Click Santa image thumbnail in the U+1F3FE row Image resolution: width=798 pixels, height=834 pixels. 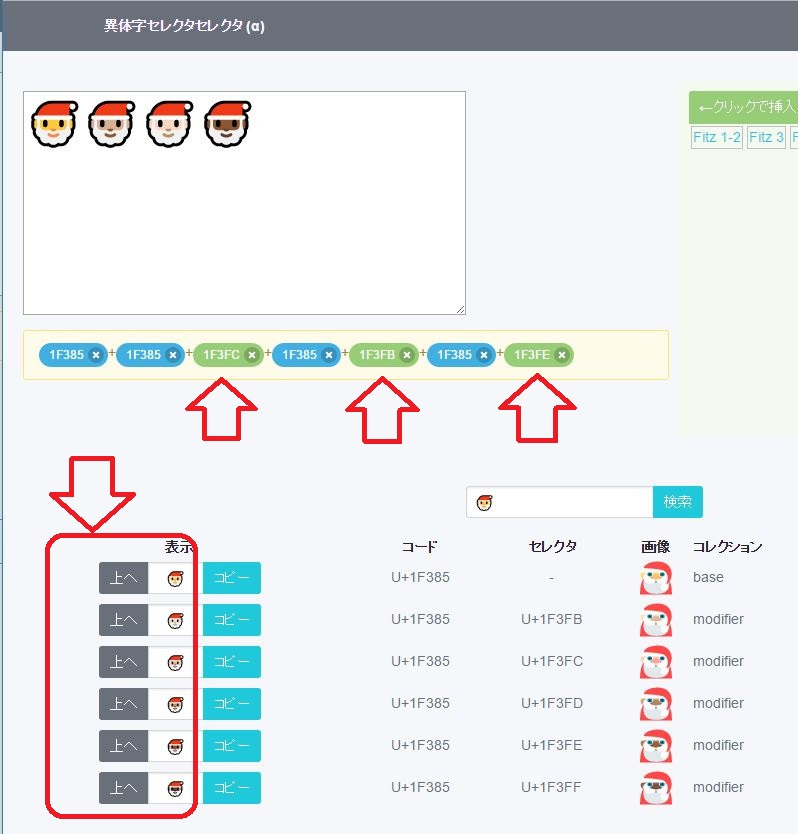(x=656, y=746)
